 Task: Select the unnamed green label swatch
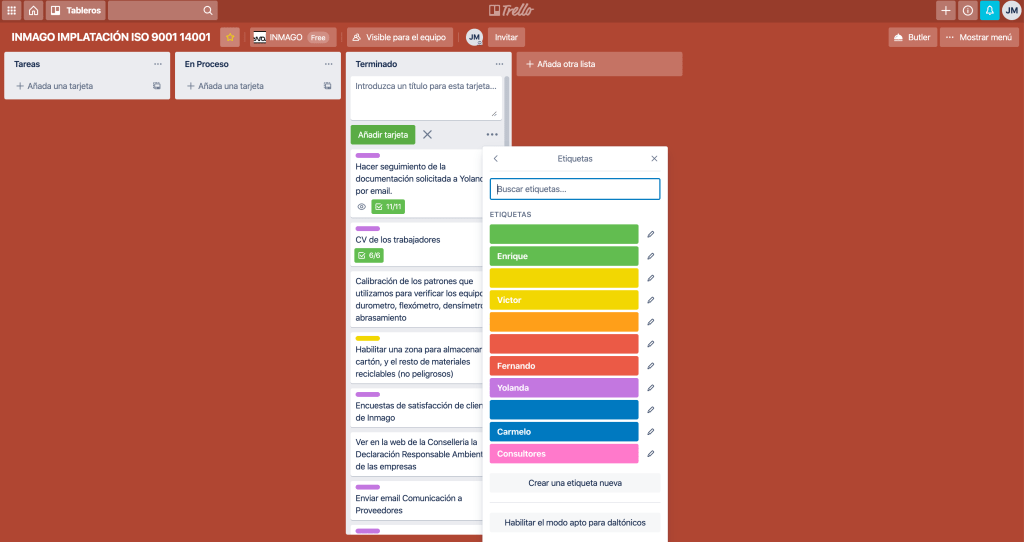564,234
